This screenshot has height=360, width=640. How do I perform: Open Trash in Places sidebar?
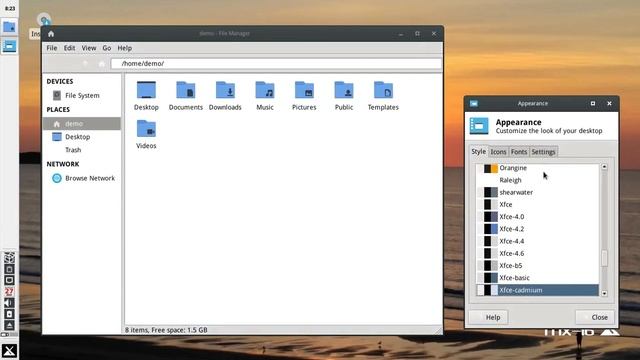82,150
